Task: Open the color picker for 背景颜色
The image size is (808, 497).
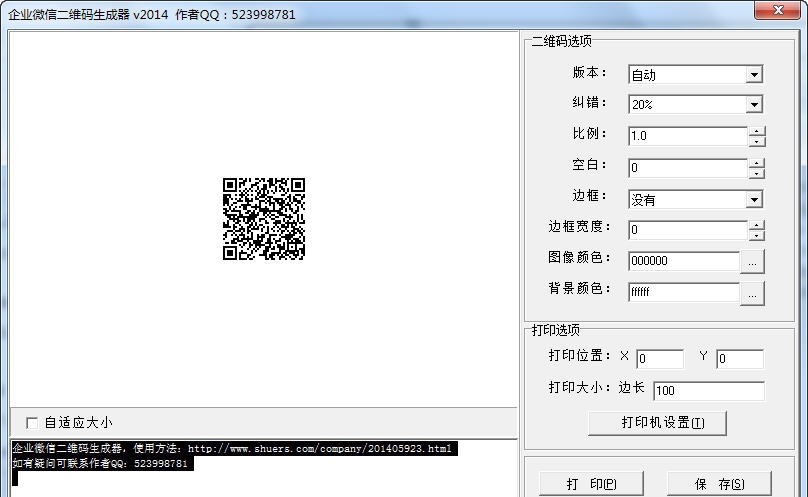Action: click(752, 293)
